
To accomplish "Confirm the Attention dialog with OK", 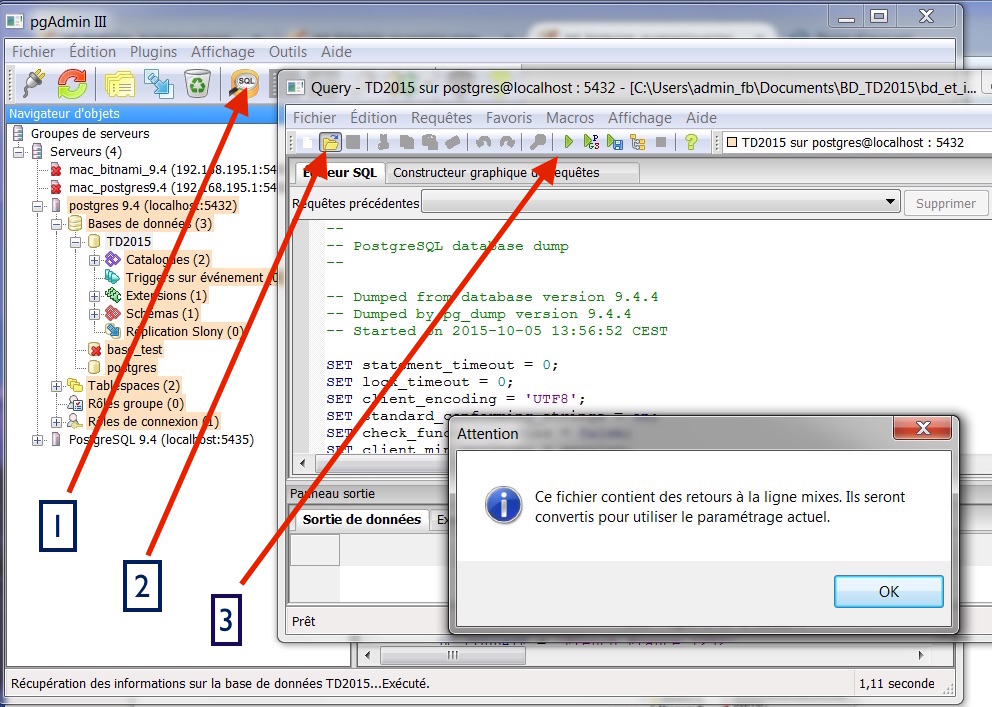I will (x=888, y=591).
